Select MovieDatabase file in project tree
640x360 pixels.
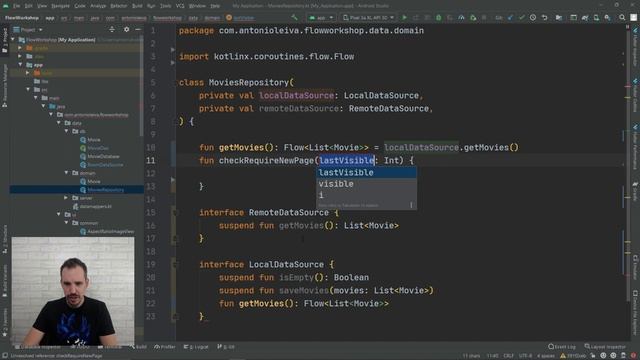click(x=103, y=156)
